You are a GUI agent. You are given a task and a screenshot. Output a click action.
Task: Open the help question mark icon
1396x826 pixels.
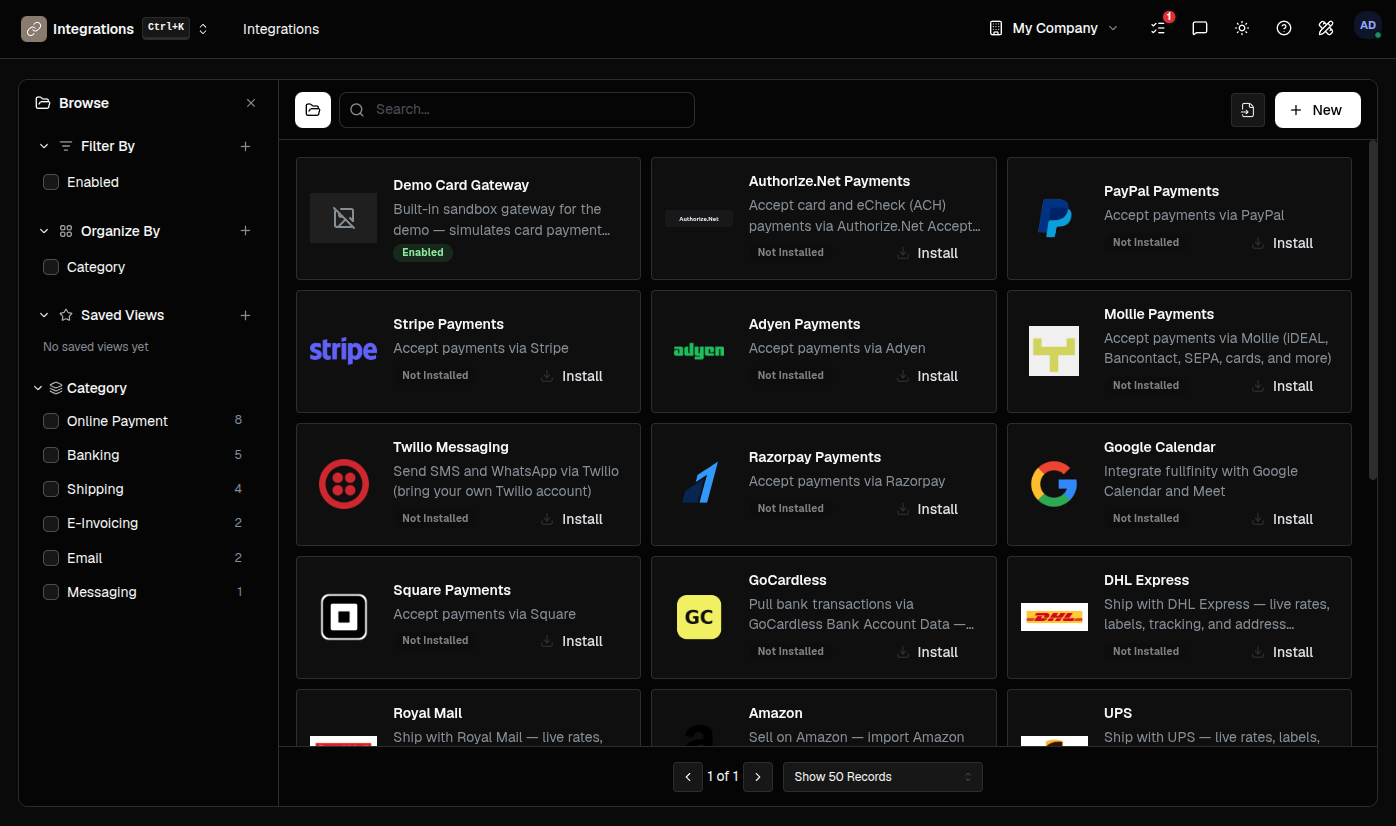tap(1284, 28)
